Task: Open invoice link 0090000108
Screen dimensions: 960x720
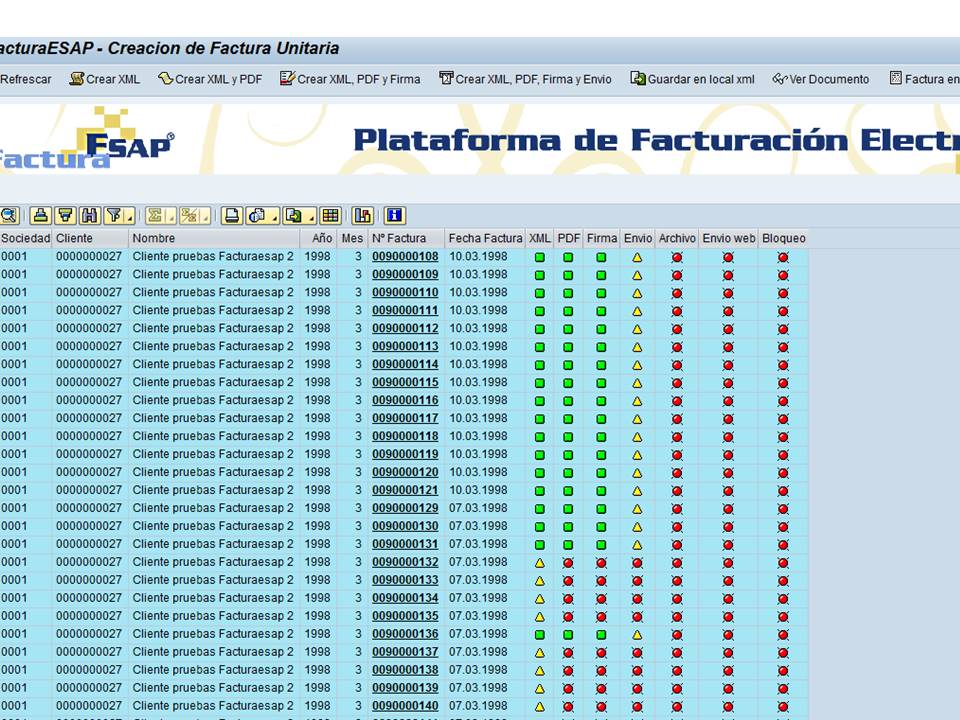Action: tap(405, 257)
